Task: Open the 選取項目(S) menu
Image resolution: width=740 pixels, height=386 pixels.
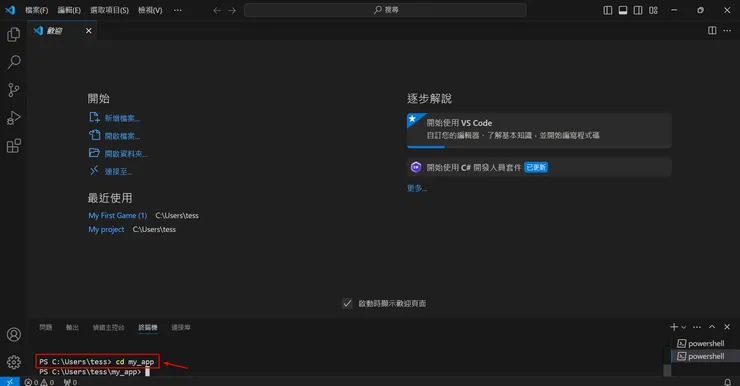Action: tap(109, 10)
